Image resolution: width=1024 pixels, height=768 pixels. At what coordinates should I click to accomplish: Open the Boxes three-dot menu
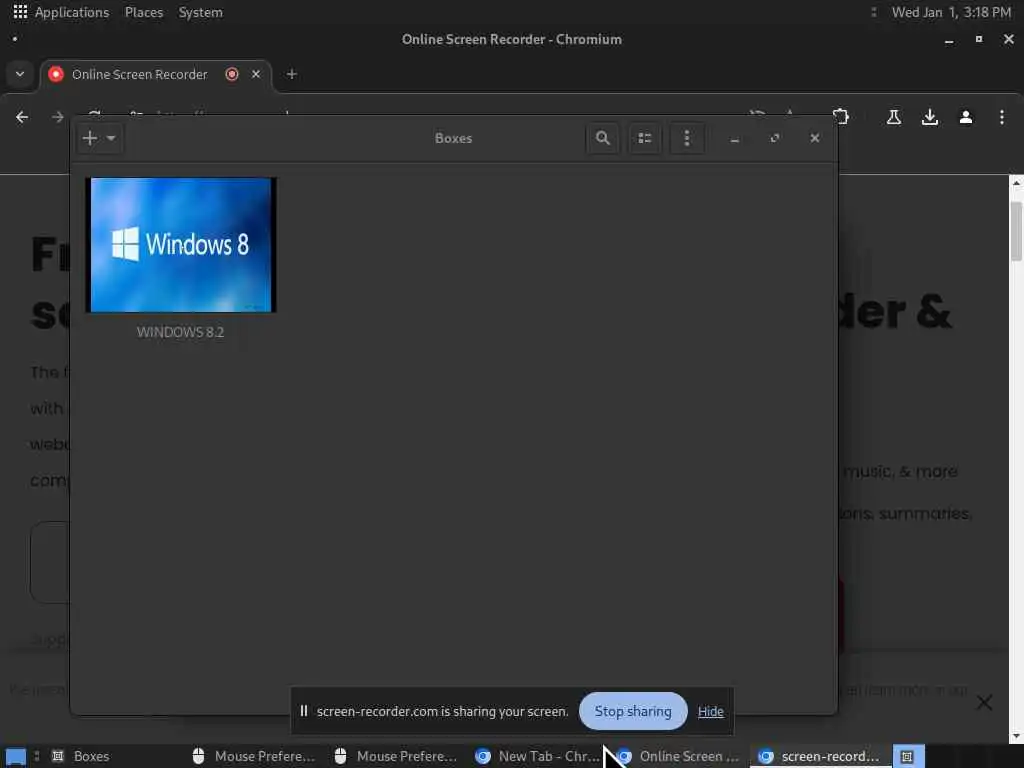tap(686, 138)
